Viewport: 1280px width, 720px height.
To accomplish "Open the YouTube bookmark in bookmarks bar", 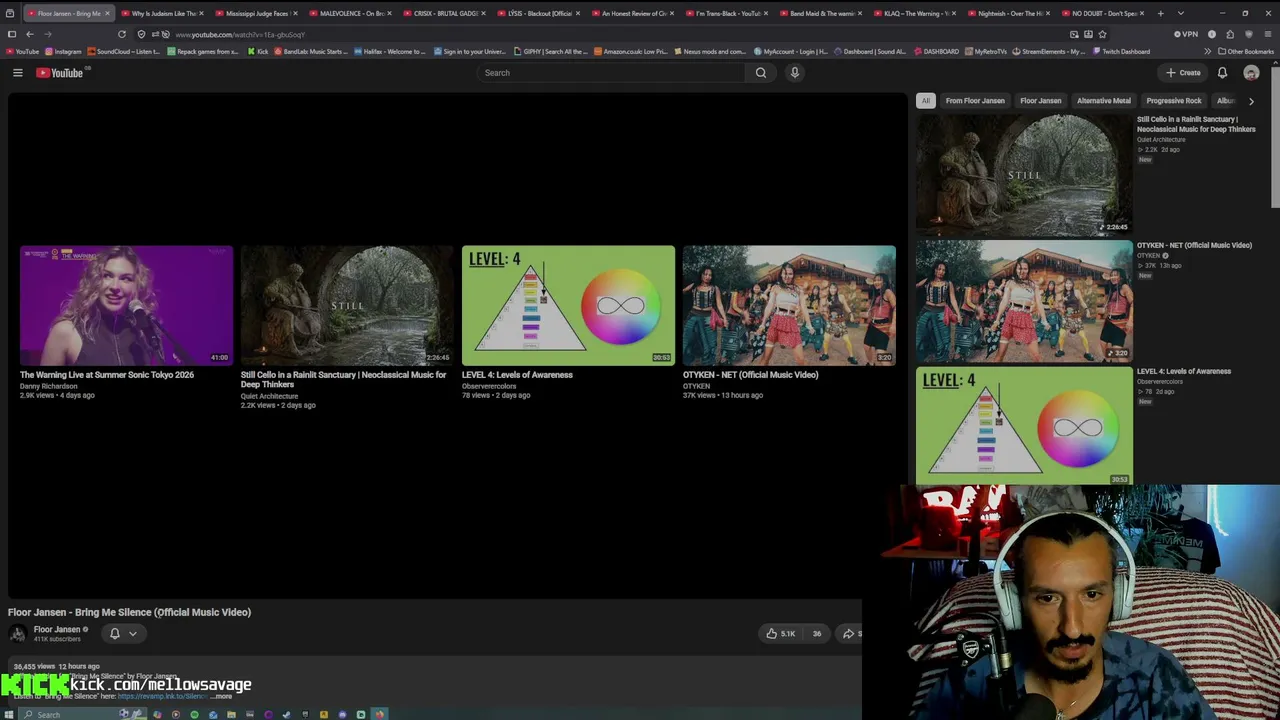I will coord(22,51).
